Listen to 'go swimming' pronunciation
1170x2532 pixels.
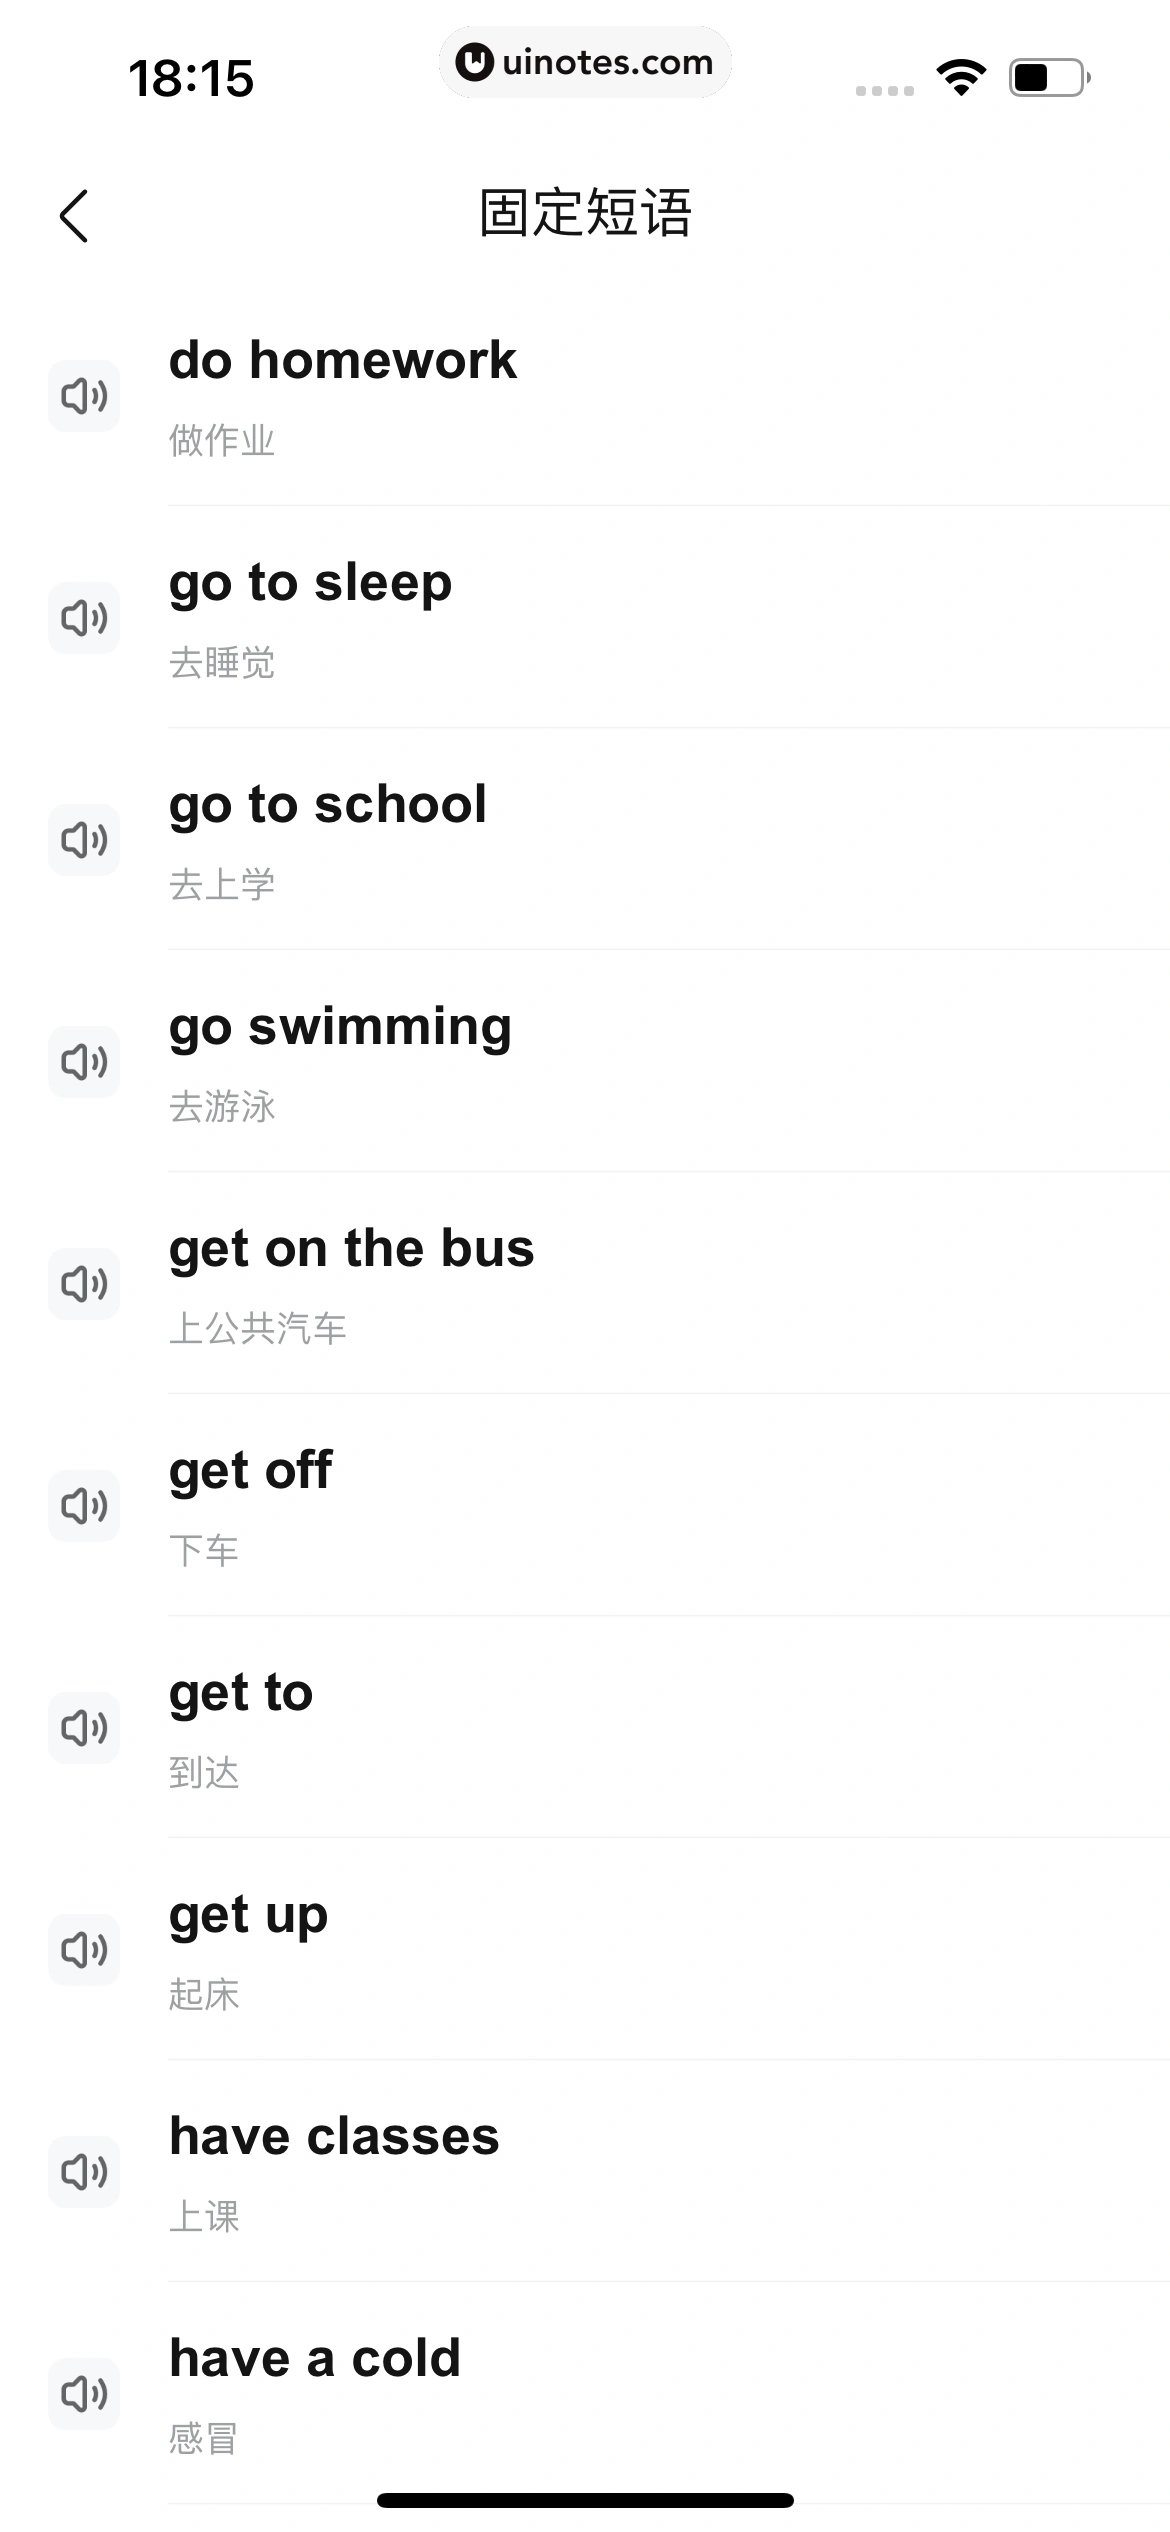coord(84,1062)
